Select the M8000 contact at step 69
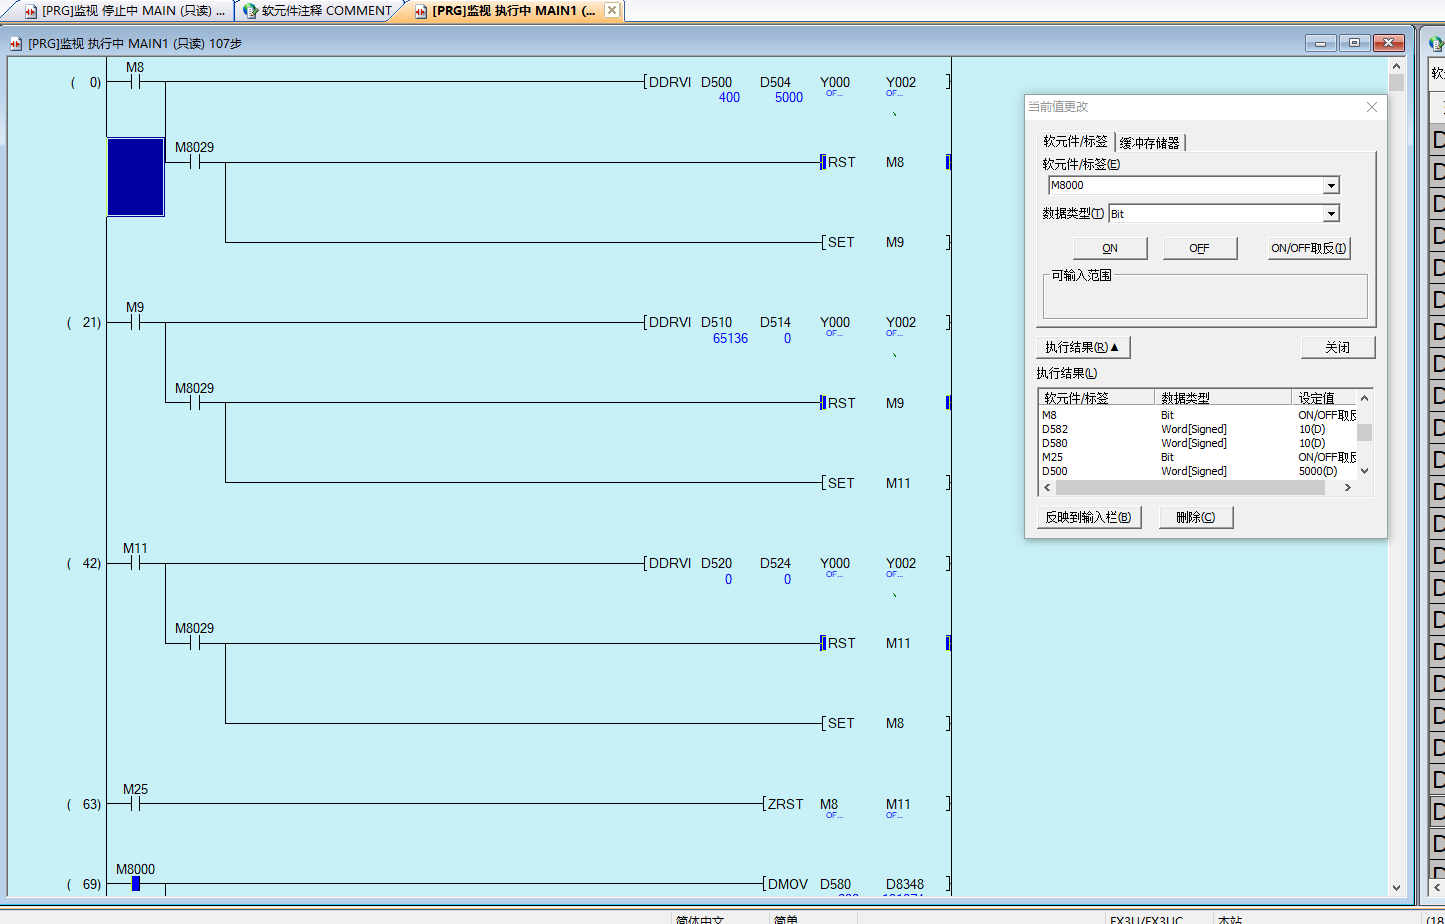Viewport: 1445px width, 924px height. point(135,883)
